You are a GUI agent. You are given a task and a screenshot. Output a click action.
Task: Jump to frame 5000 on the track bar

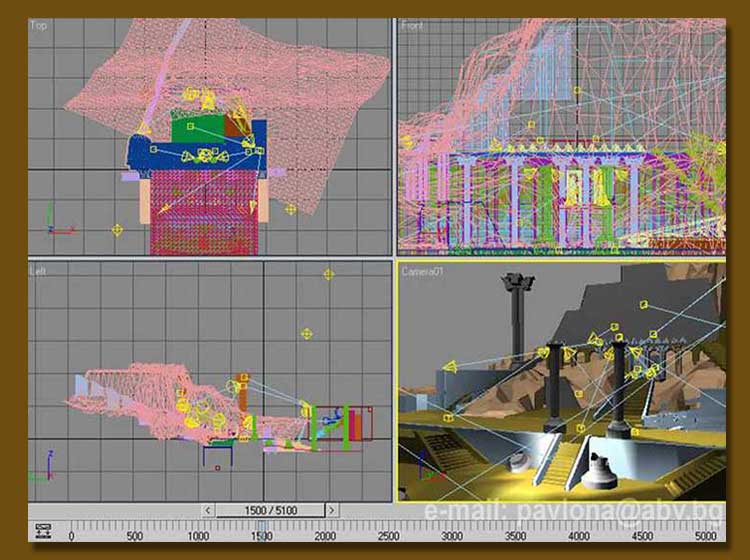[x=706, y=536]
